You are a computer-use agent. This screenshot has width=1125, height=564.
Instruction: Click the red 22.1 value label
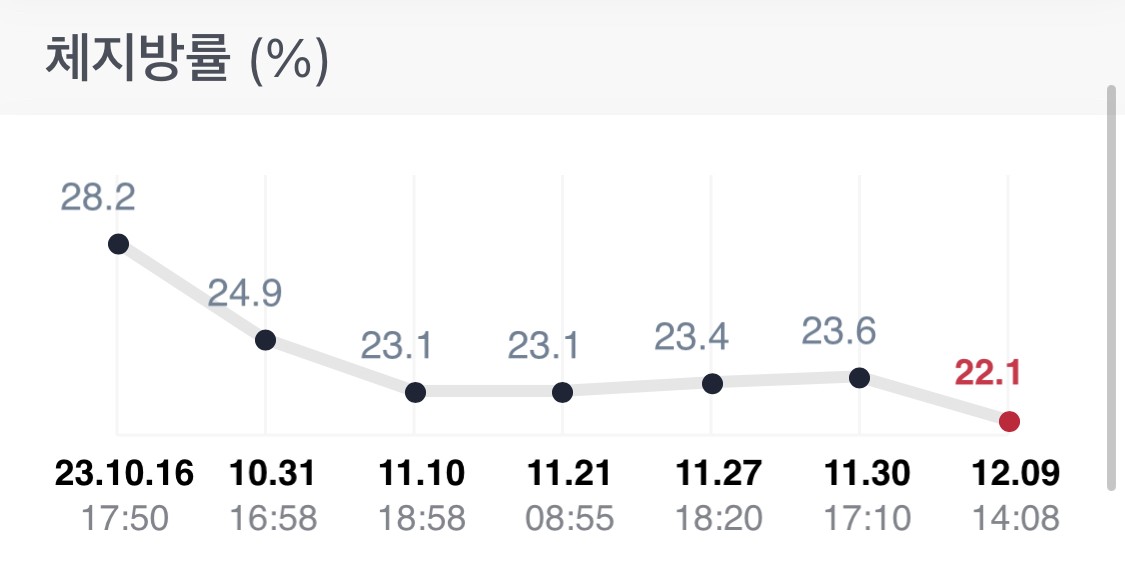pyautogui.click(x=986, y=373)
